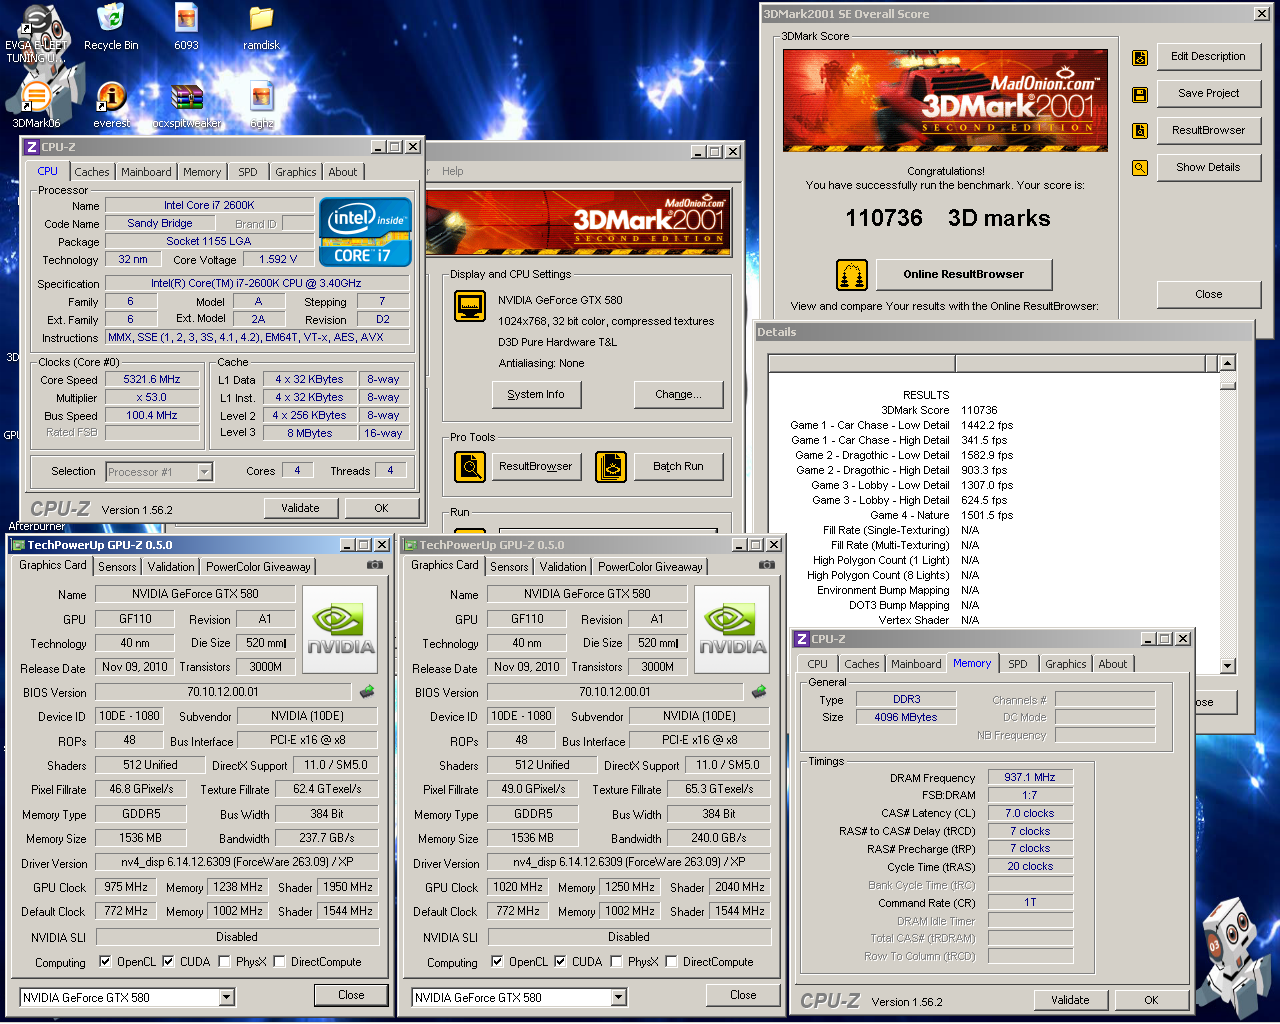The image size is (1280, 1024).
Task: Click the Edit Description button
Action: click(x=1208, y=56)
